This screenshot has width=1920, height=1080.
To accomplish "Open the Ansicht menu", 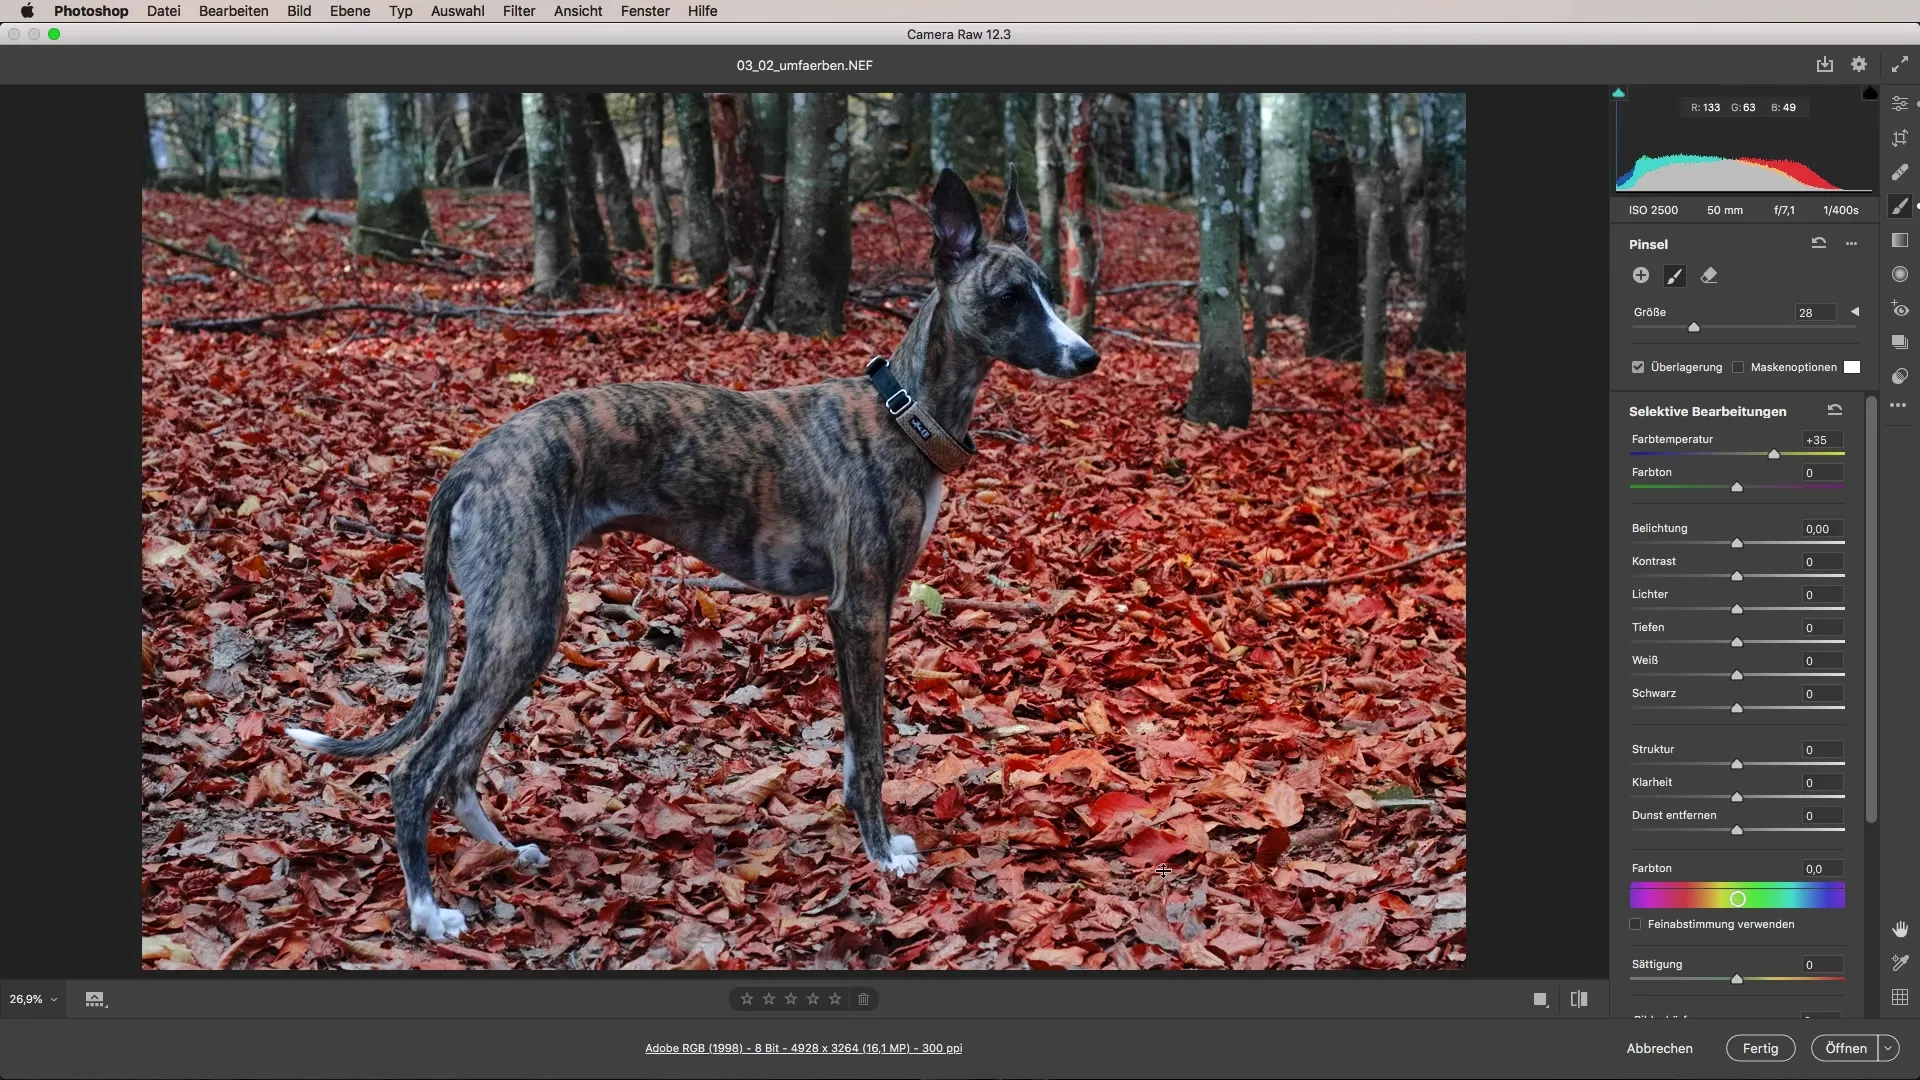I will tap(578, 11).
